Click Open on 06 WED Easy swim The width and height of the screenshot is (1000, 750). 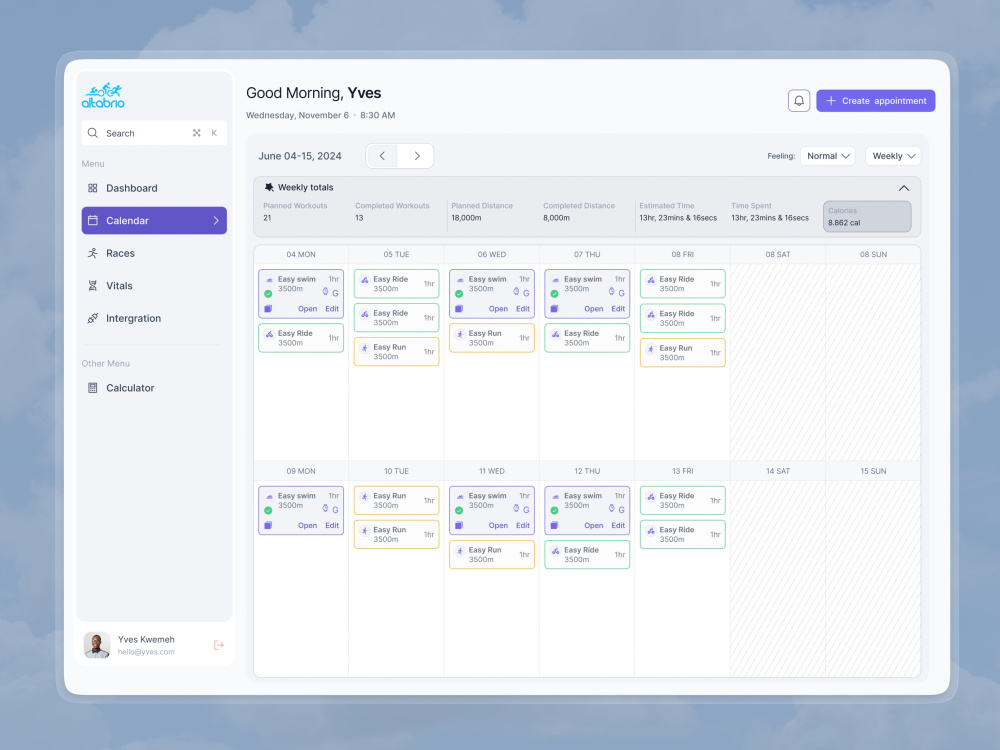click(498, 309)
